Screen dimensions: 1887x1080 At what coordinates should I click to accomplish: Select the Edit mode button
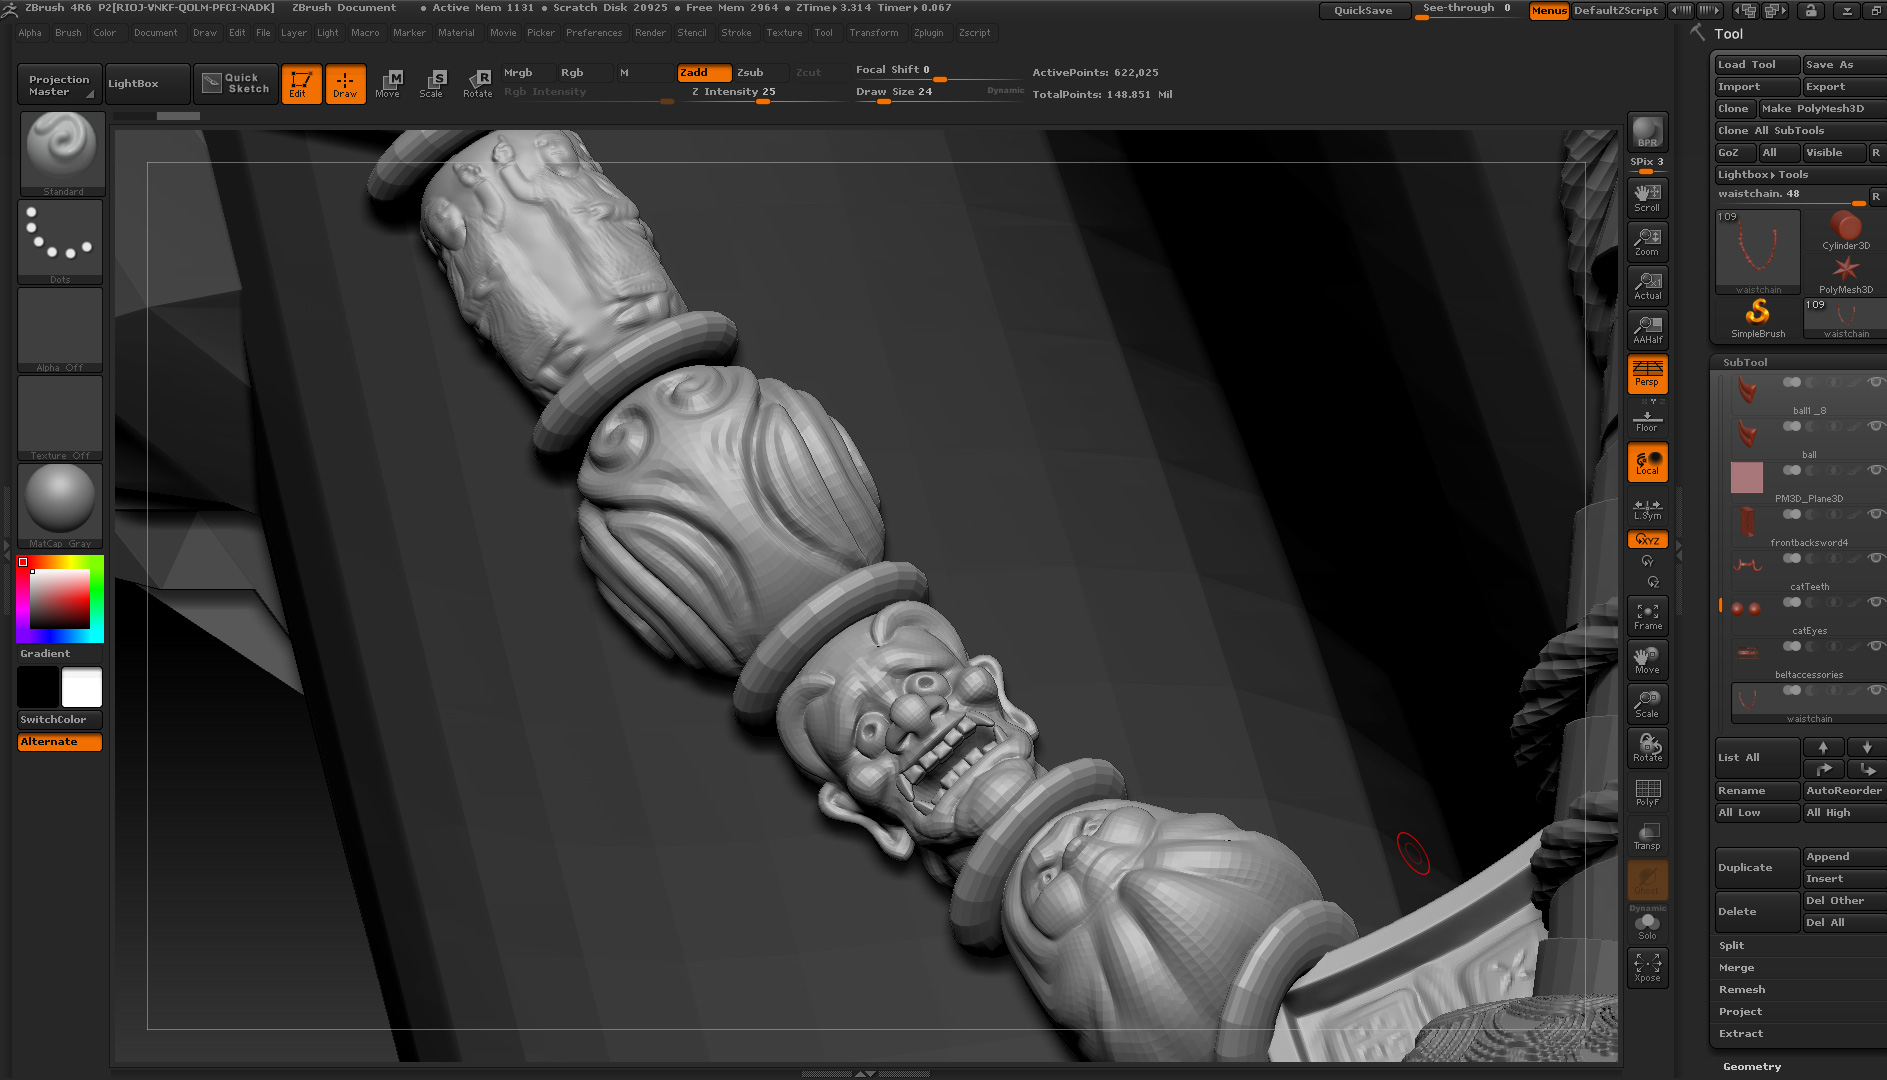click(x=301, y=84)
